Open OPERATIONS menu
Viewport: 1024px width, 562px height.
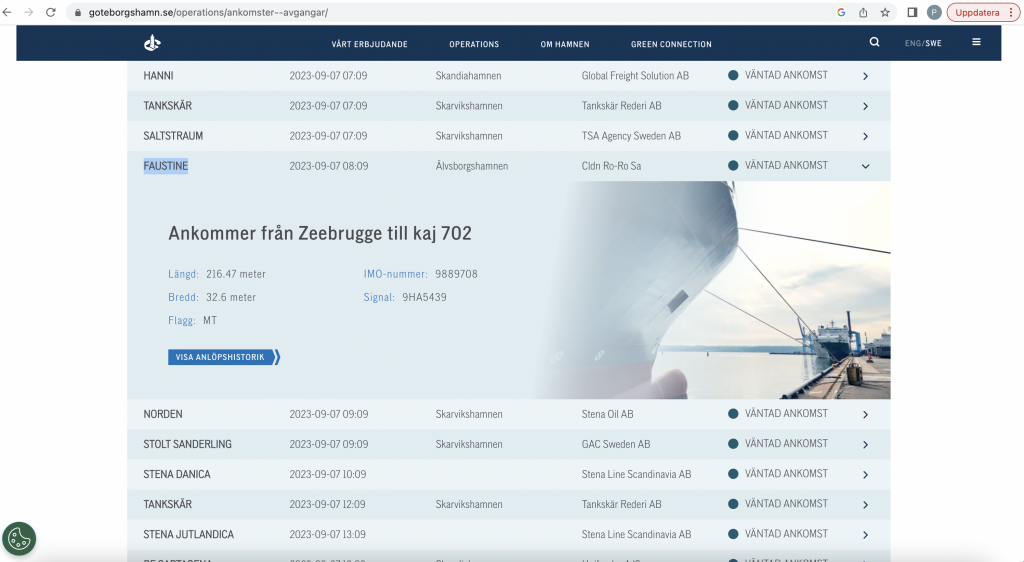tap(474, 44)
